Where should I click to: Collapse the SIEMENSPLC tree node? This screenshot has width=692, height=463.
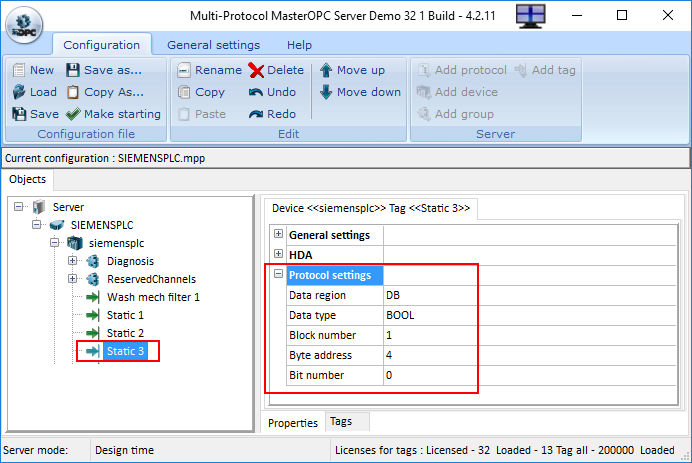(x=36, y=225)
